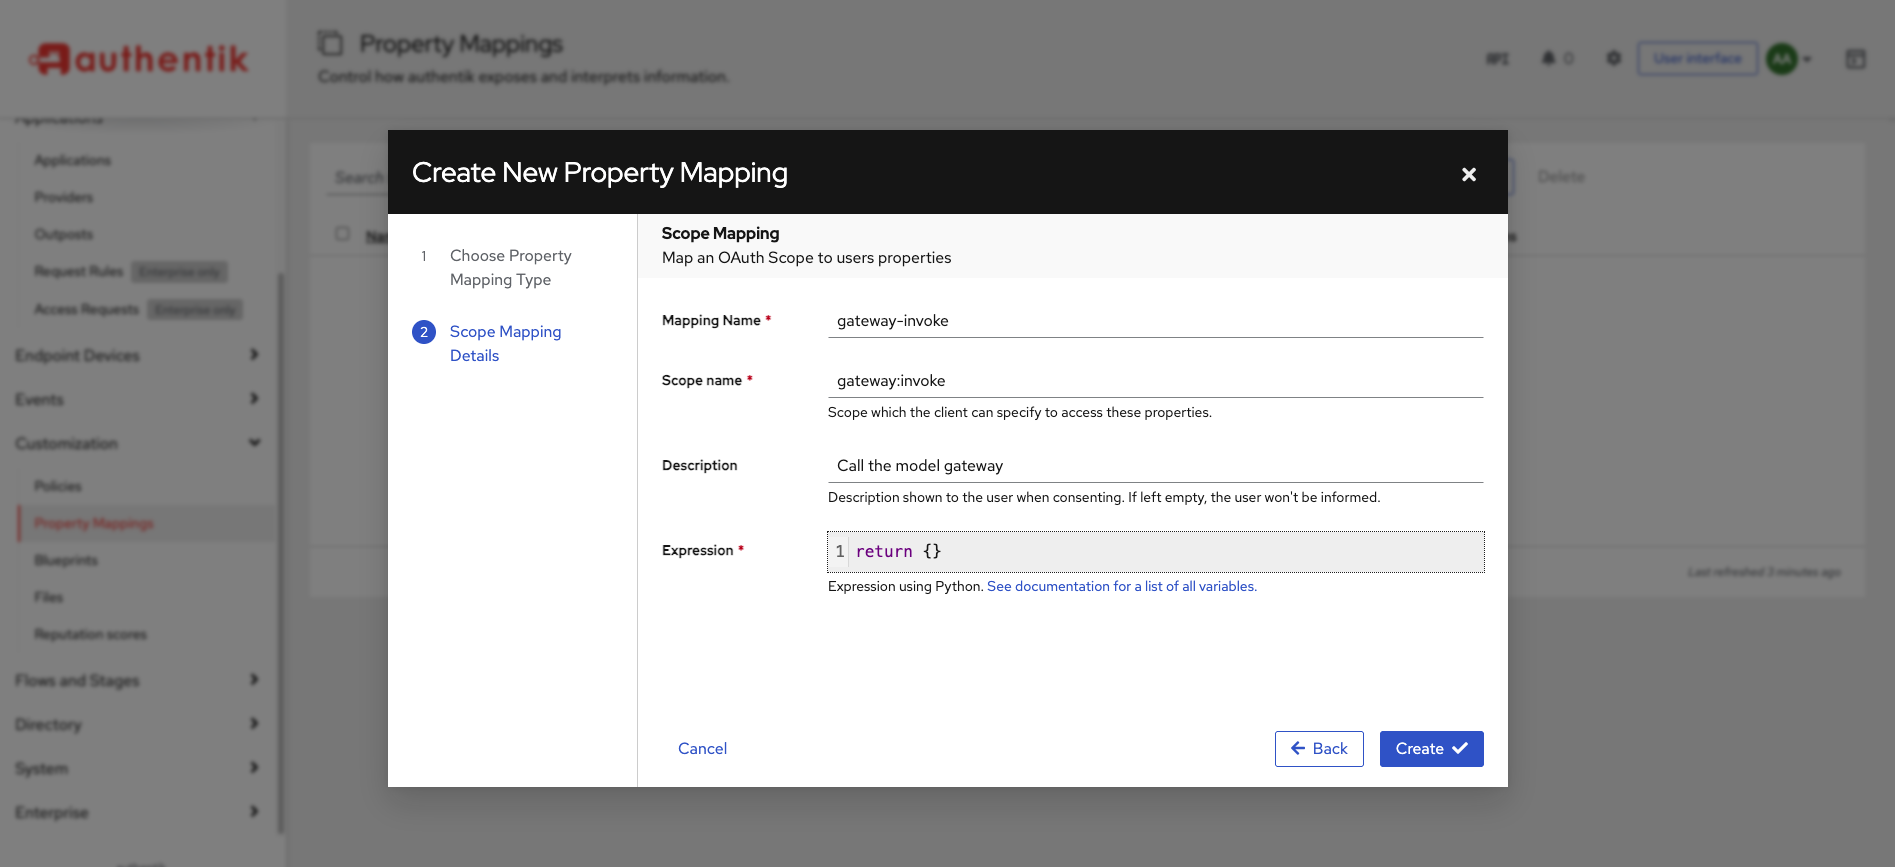Close the Create New Property Mapping dialog

1468,174
